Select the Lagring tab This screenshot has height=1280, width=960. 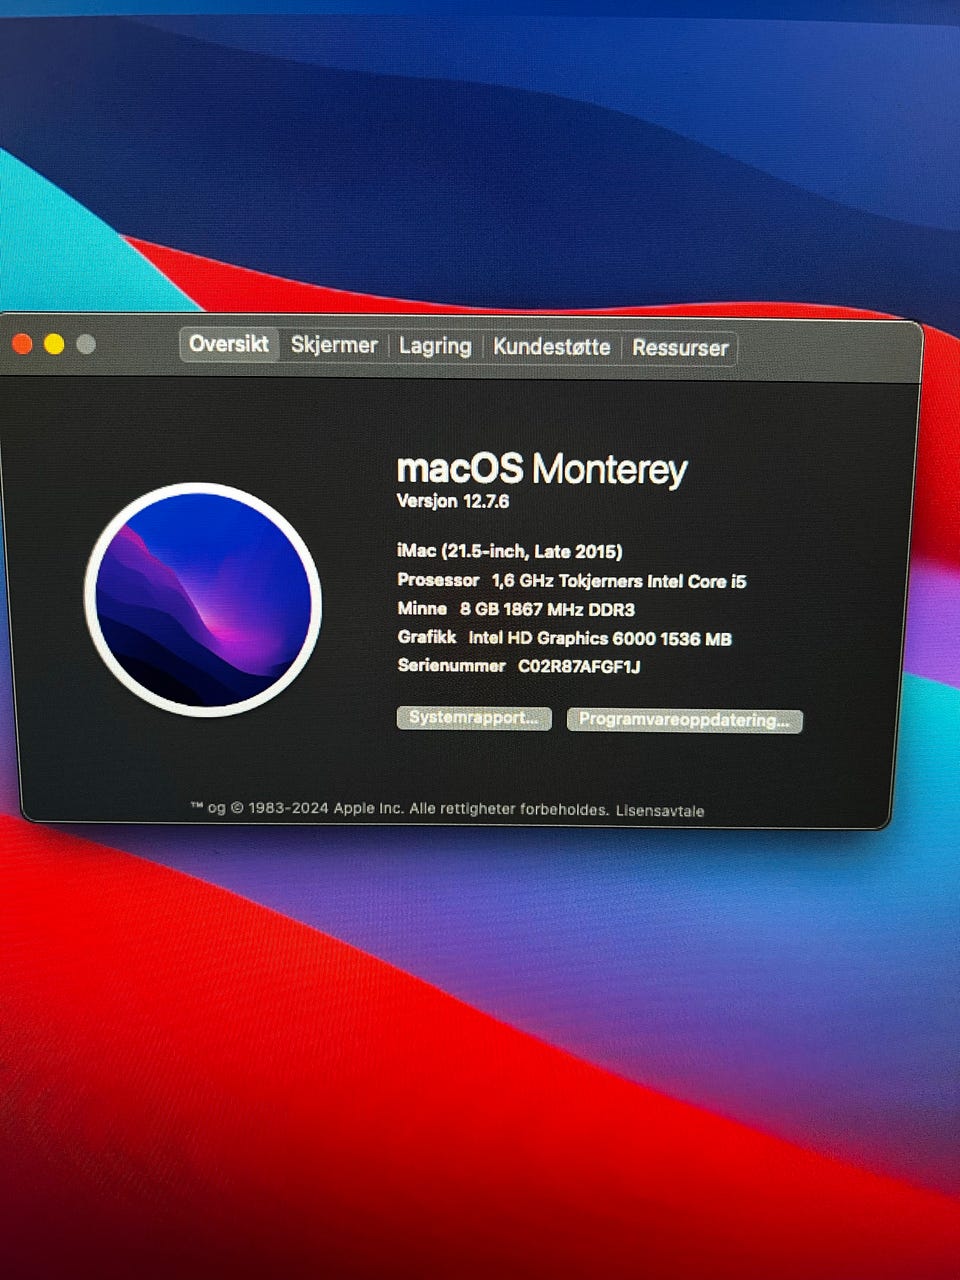coord(435,346)
